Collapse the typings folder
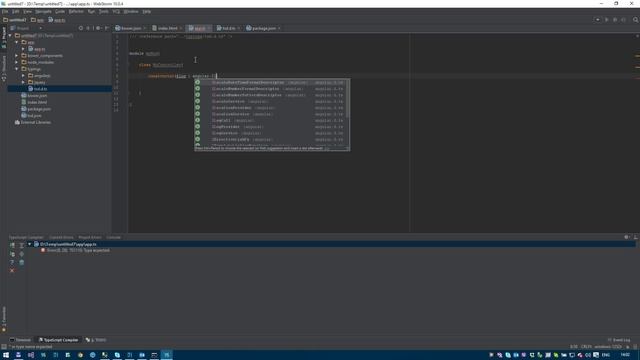Screen dimensions: 640x360 pos(17,69)
